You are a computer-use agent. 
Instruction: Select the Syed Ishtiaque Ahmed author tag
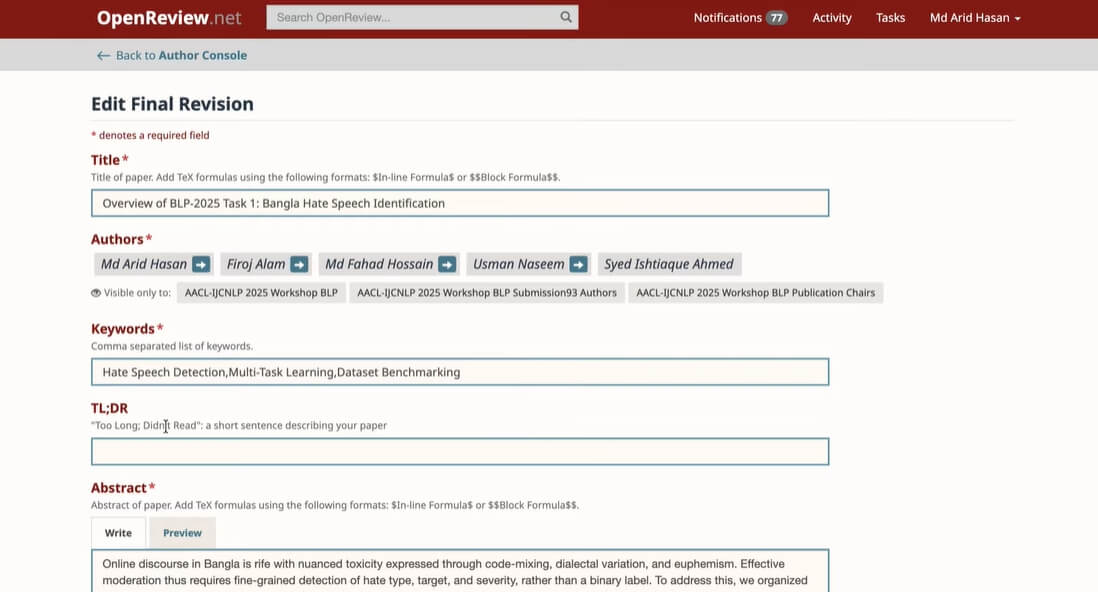coord(669,264)
